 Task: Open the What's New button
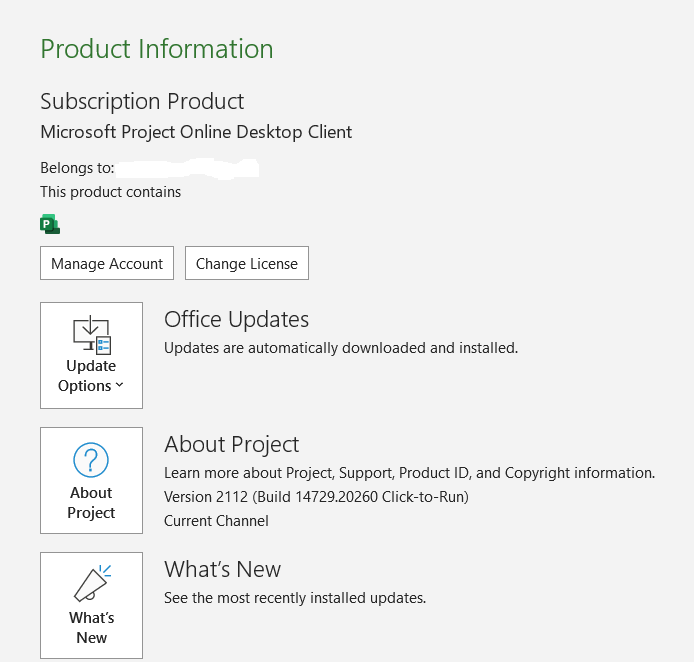pyautogui.click(x=91, y=605)
